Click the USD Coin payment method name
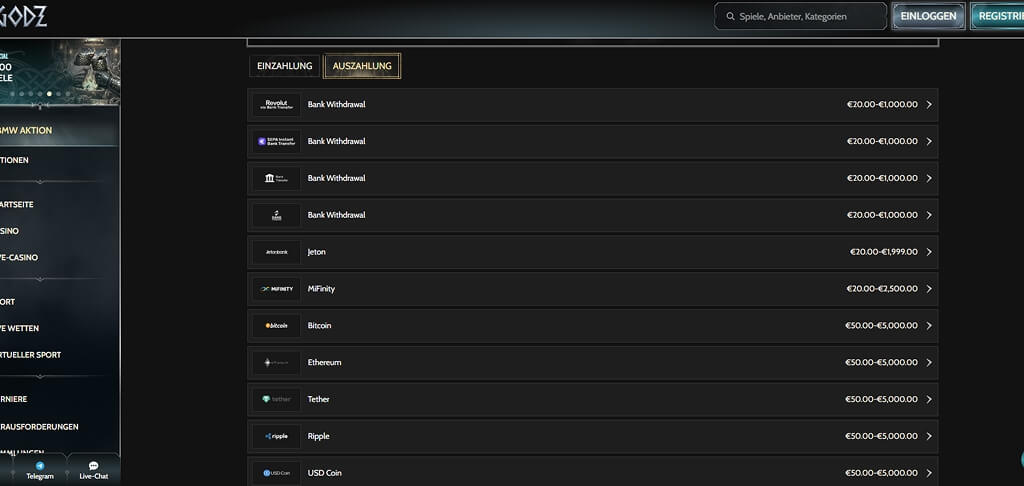Screen dimensions: 1024x486 pyautogui.click(x=325, y=473)
